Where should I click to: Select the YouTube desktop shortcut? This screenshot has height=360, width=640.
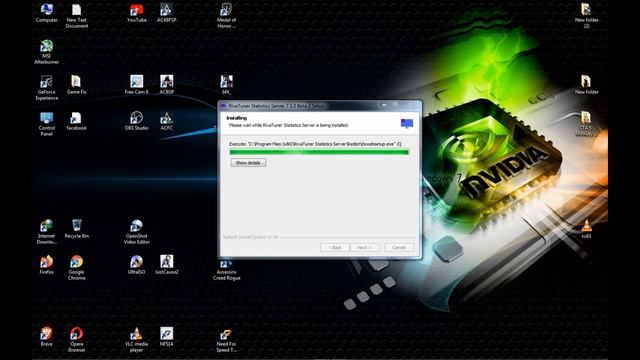click(136, 13)
